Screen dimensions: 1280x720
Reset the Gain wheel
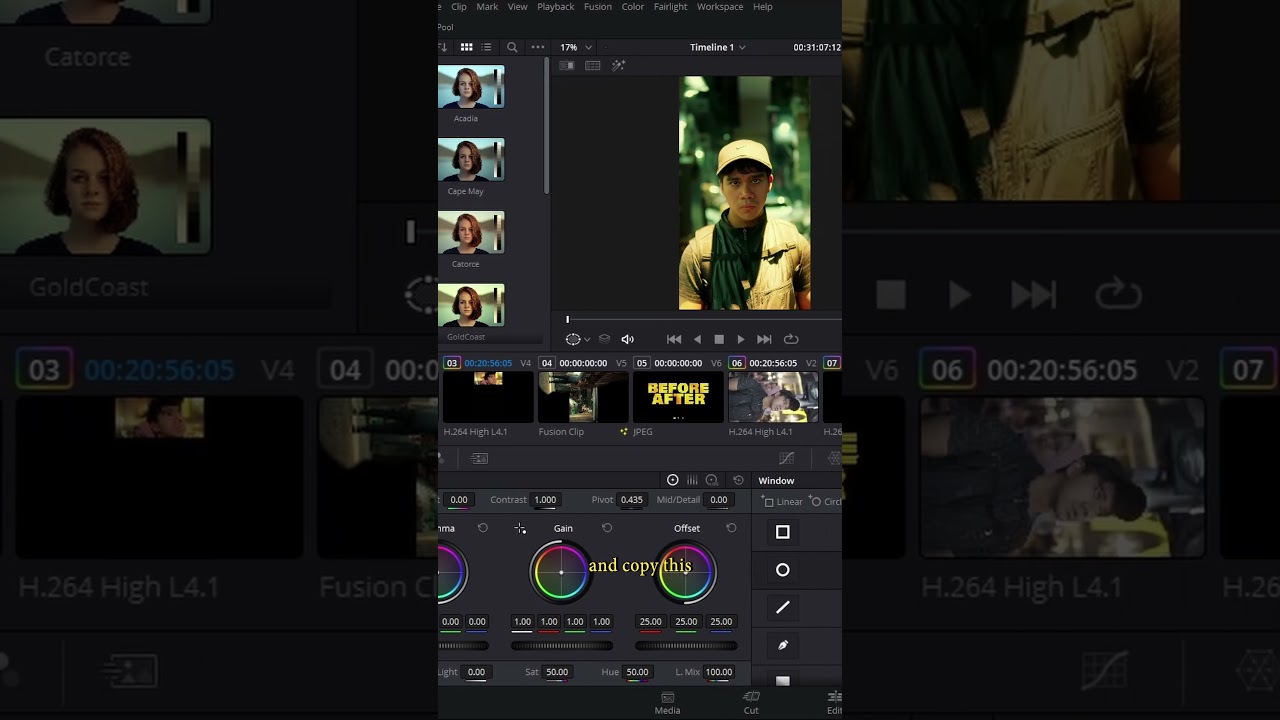(x=607, y=528)
